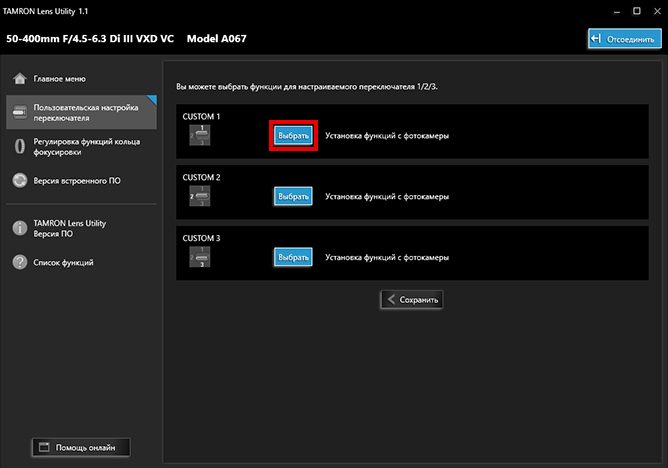Image resolution: width=668 pixels, height=468 pixels.
Task: Open Регулировка функций кольца фокусировки
Action: tap(81, 146)
